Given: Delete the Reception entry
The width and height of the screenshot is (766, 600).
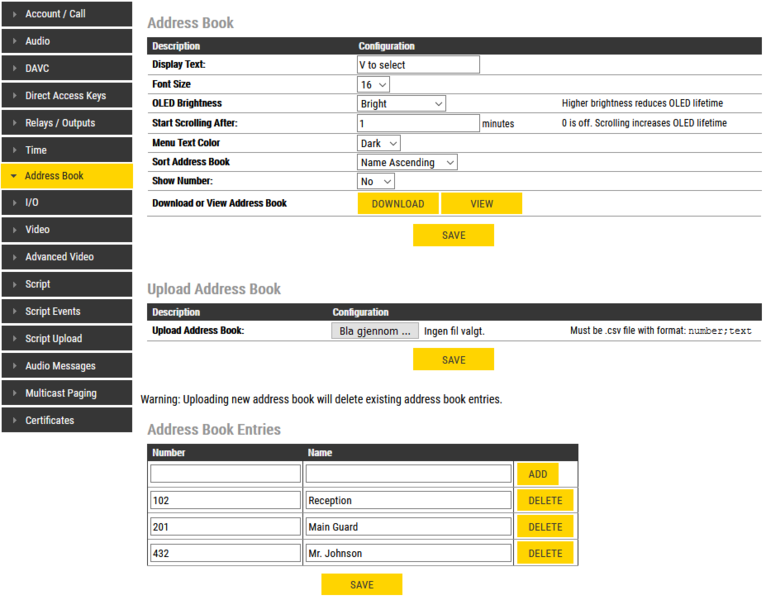Looking at the screenshot, I should click(x=545, y=500).
